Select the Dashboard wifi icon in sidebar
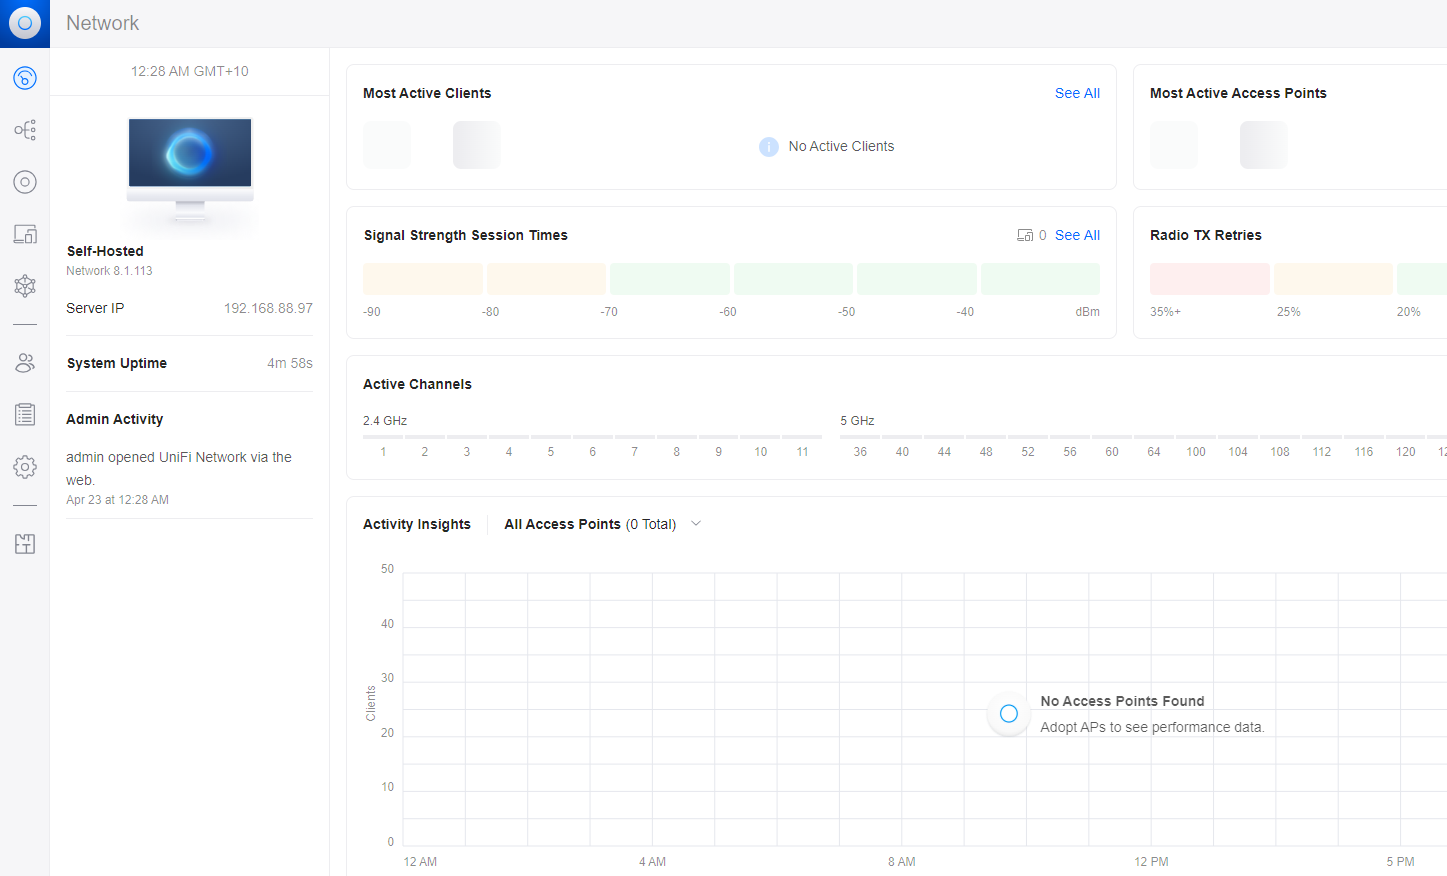1447x876 pixels. click(x=25, y=77)
